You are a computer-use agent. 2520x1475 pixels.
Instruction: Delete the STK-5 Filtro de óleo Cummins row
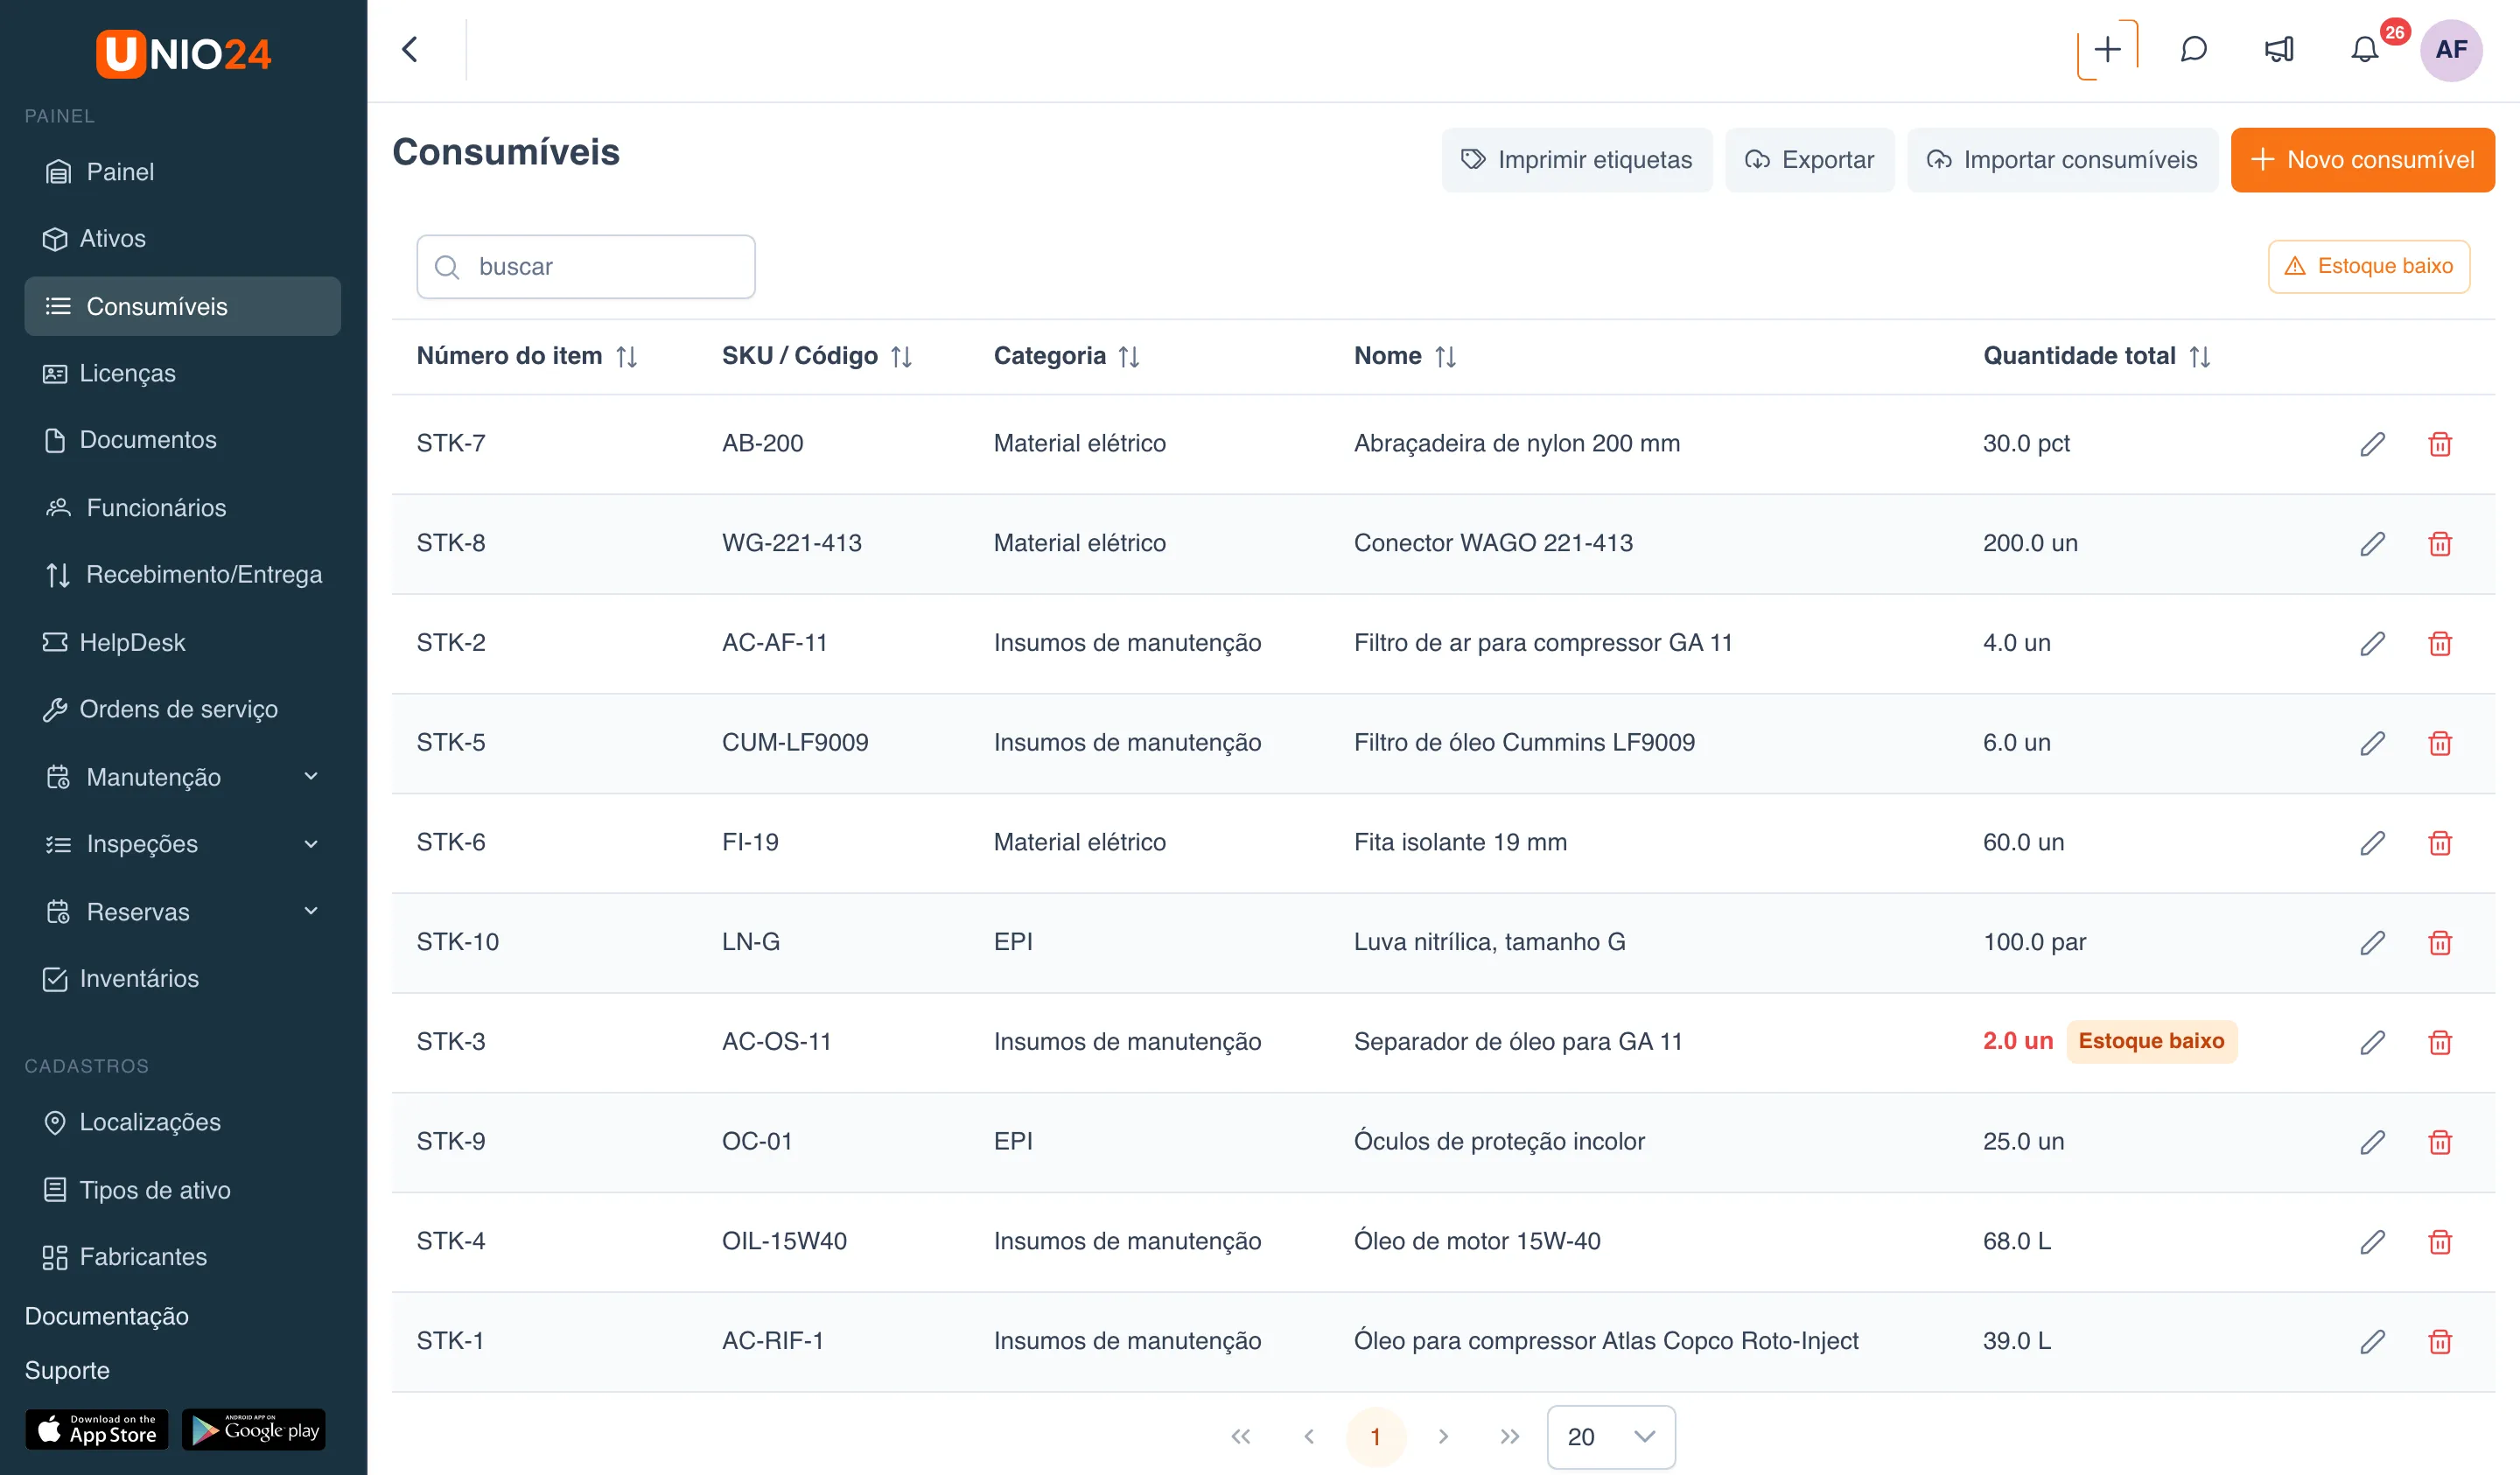(x=2440, y=743)
